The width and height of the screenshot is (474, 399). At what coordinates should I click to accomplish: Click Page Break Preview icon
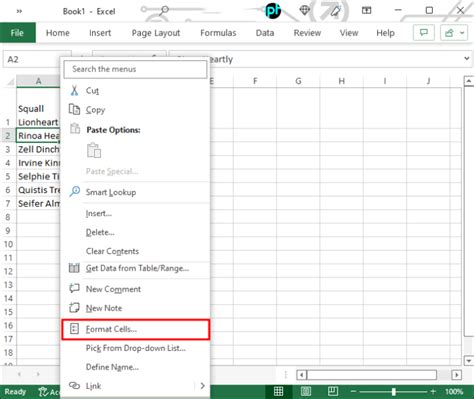point(333,391)
